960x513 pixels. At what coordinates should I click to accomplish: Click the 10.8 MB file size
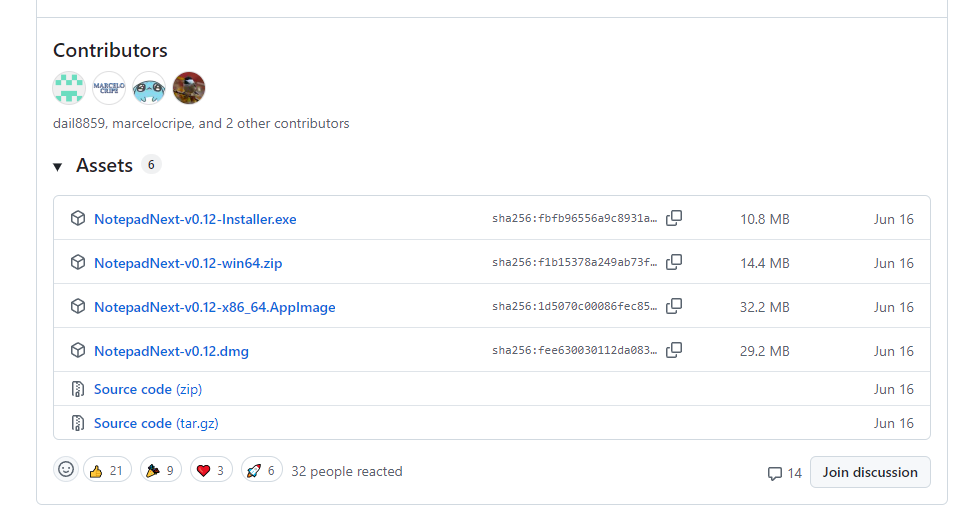765,219
